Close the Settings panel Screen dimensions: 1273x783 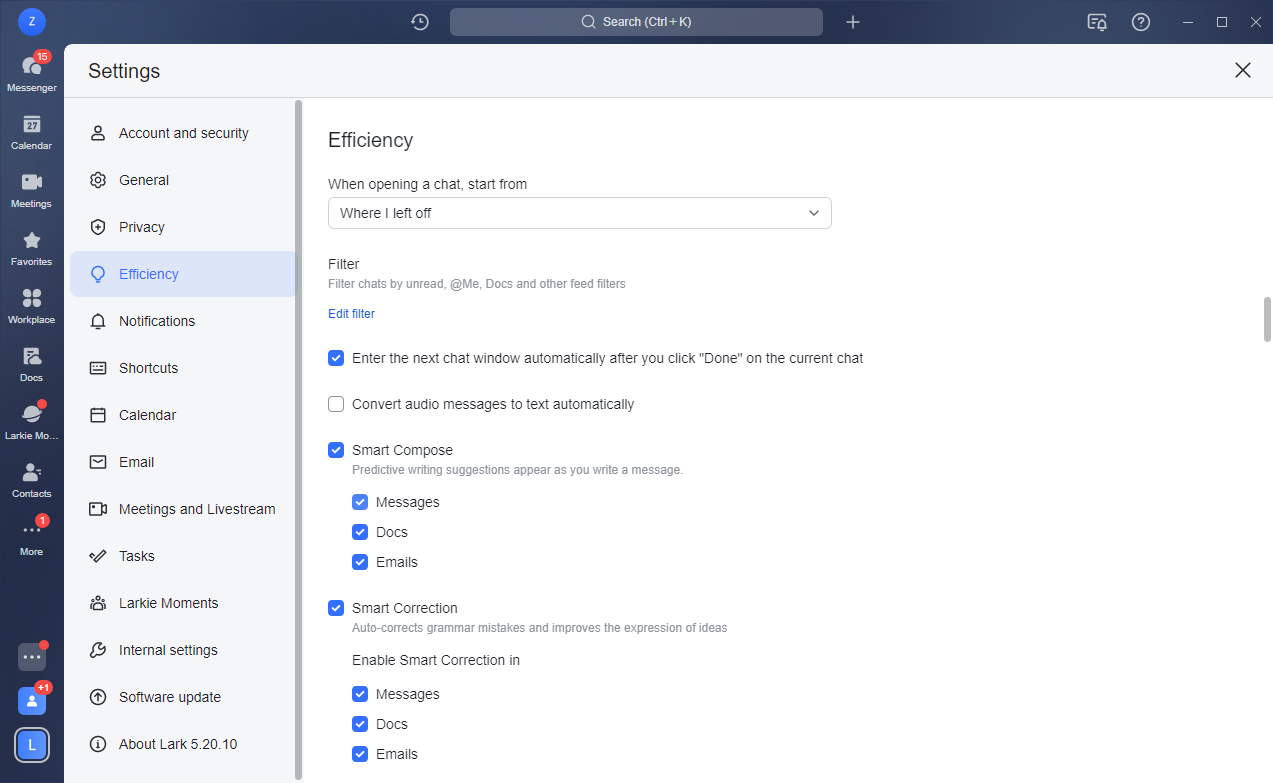pos(1242,70)
